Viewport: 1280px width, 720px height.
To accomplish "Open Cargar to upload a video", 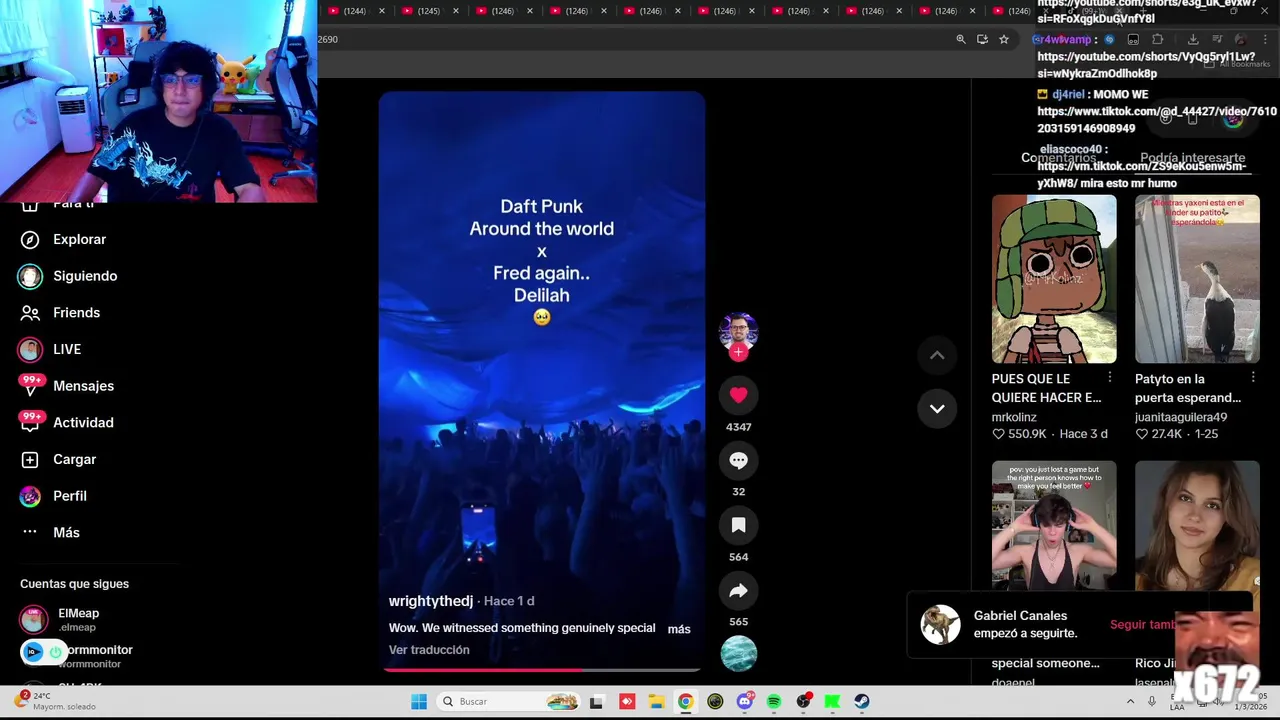I will point(59,459).
